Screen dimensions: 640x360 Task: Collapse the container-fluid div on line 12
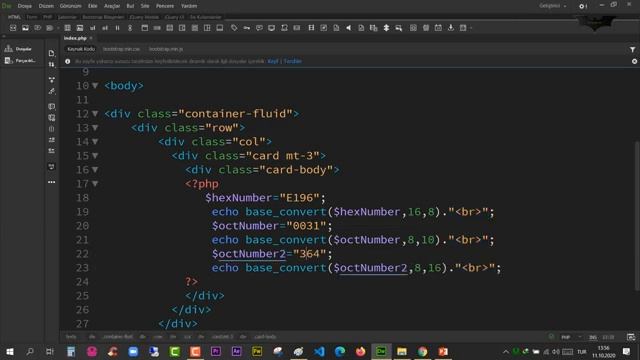tap(95, 113)
